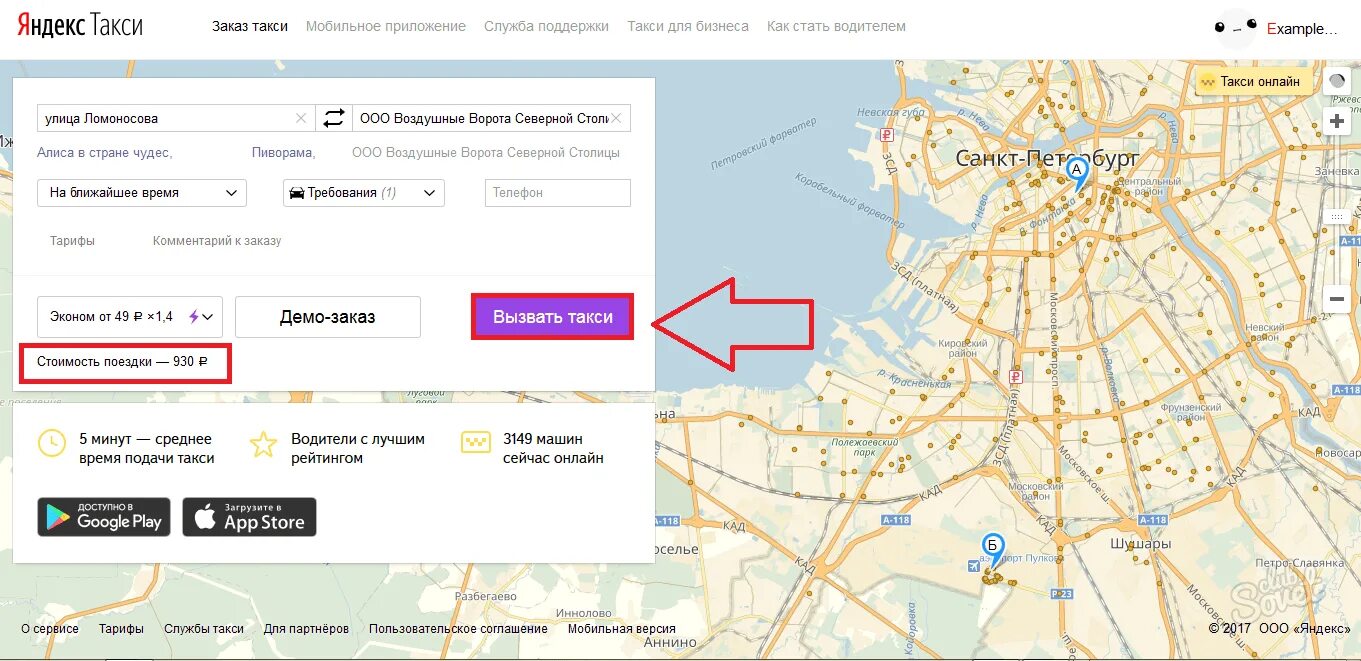
Task: Select suggestion Алиса в стране чудес
Action: [x=104, y=153]
